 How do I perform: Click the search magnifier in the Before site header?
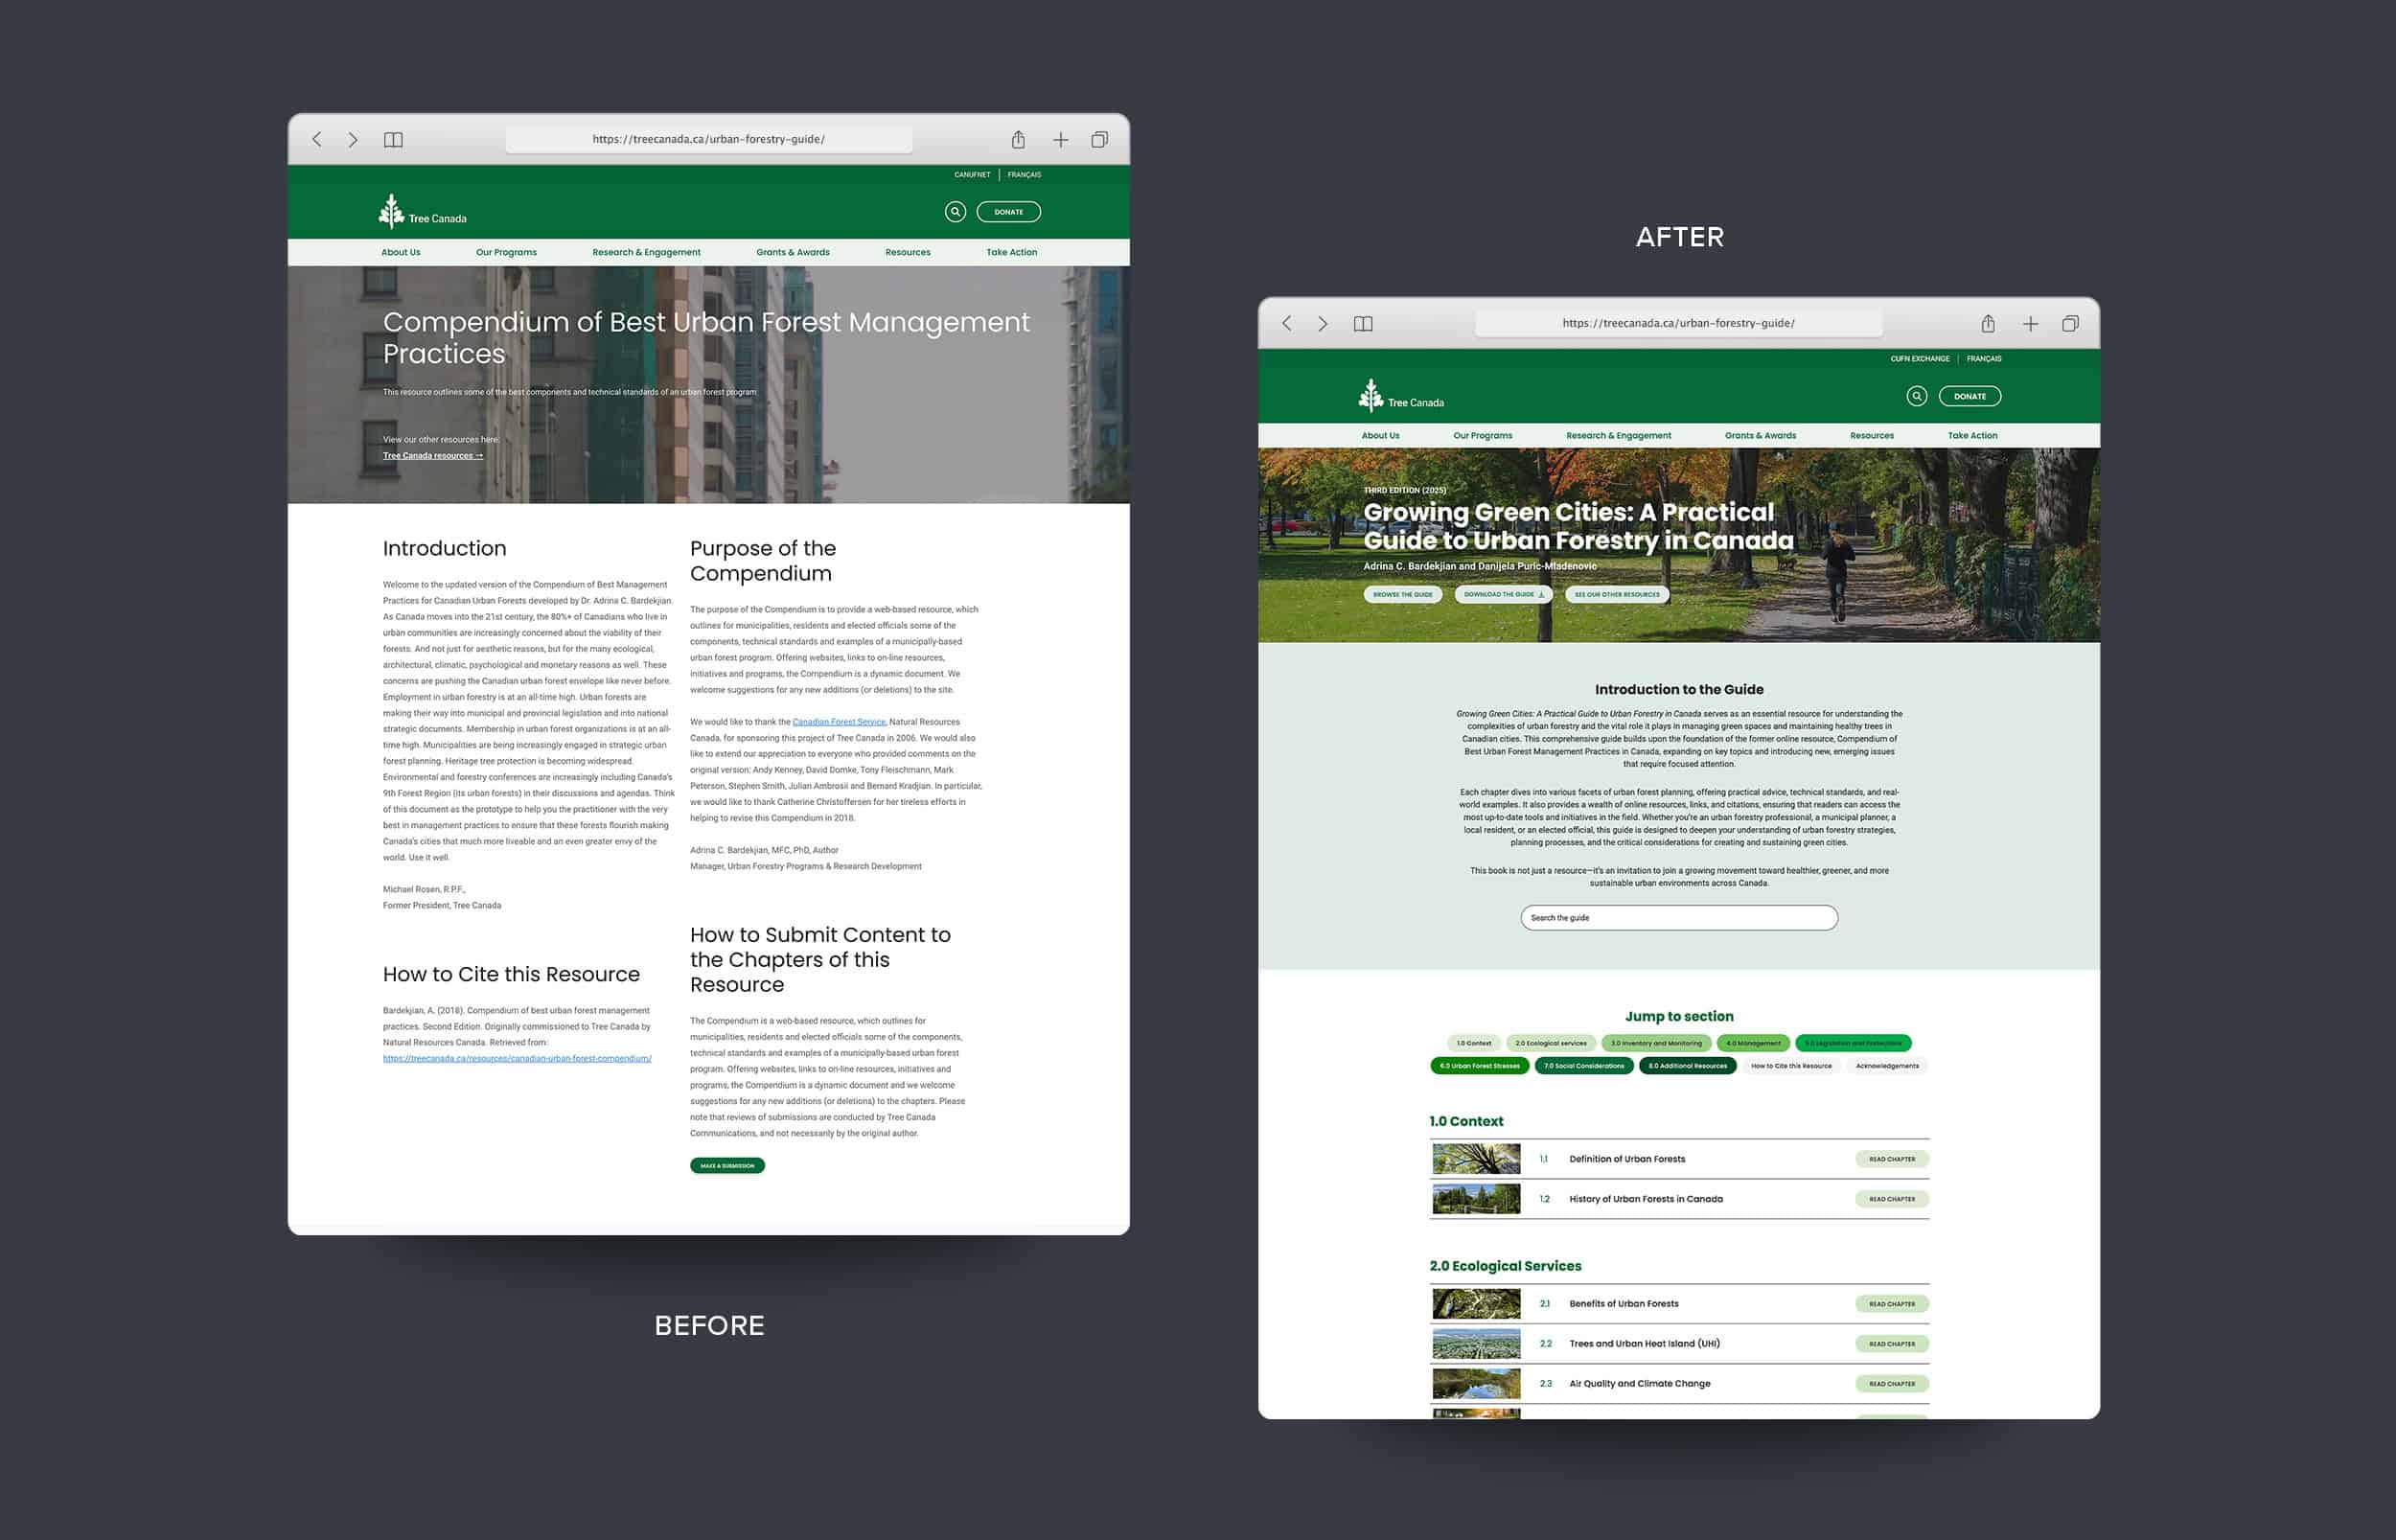click(x=955, y=212)
